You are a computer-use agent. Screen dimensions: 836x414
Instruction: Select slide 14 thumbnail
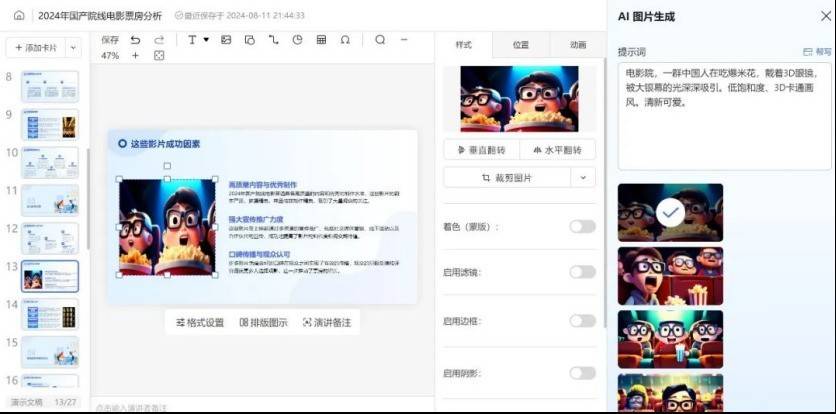click(x=50, y=314)
